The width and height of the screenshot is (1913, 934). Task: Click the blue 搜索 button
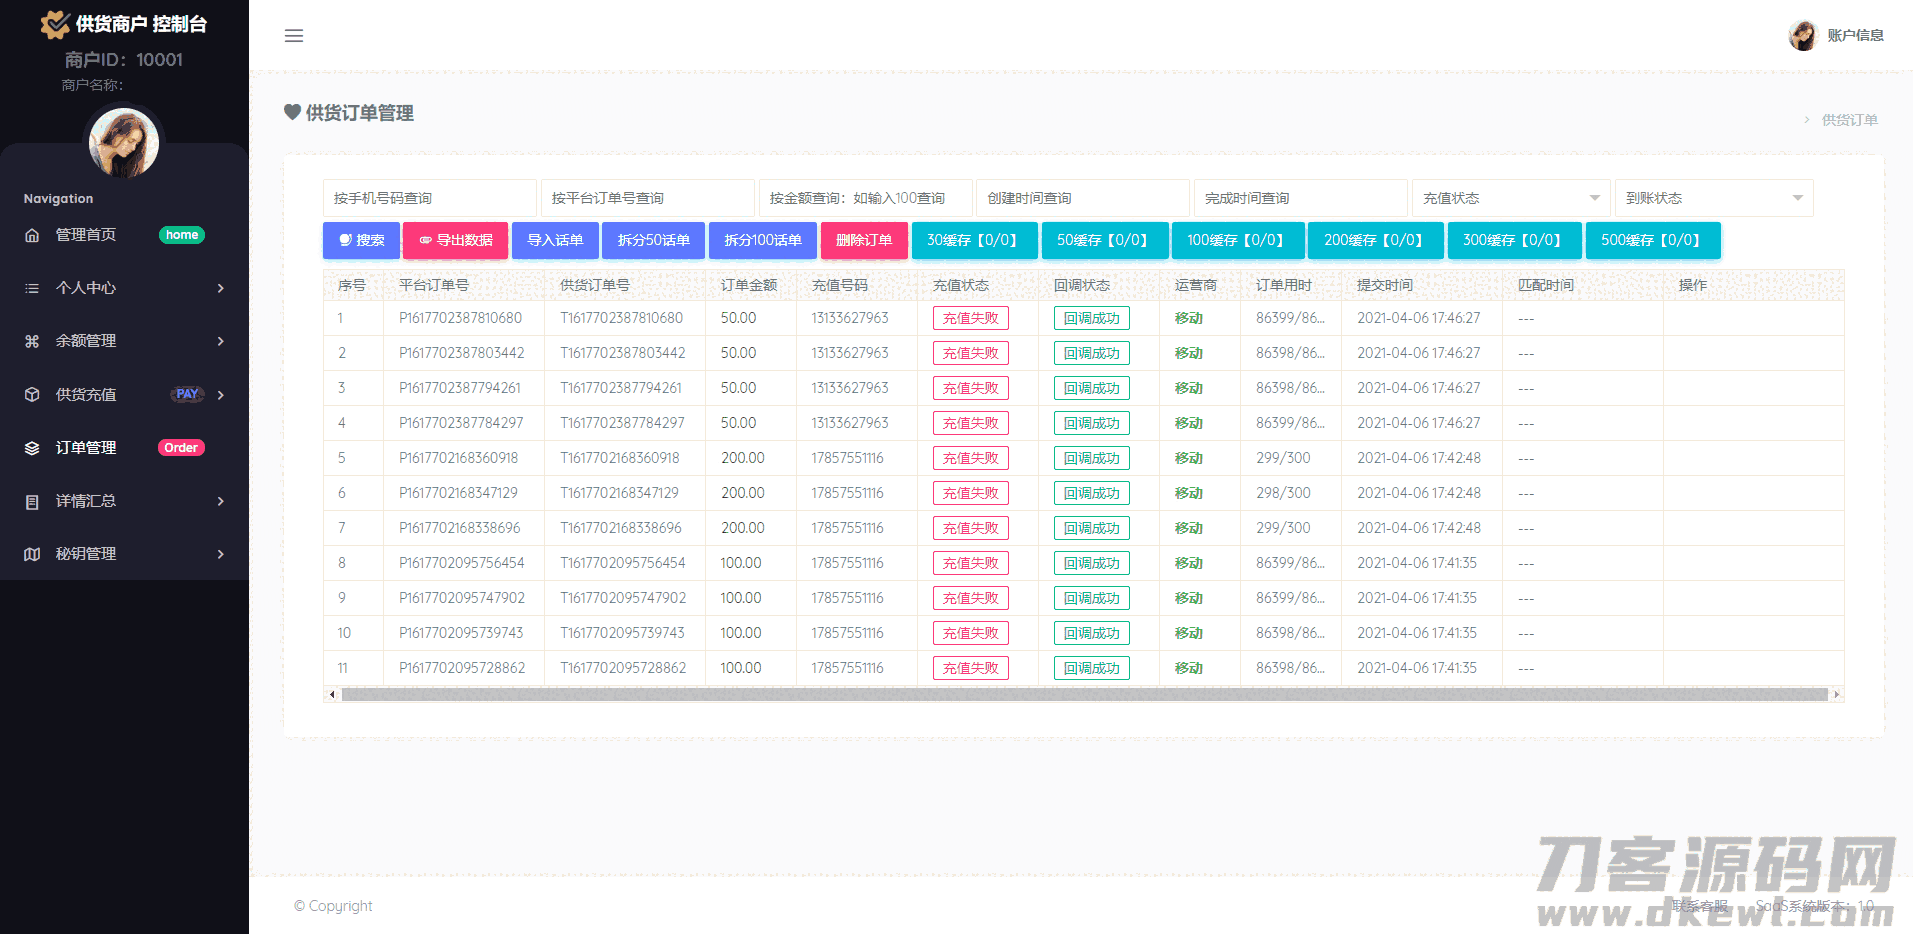(361, 240)
